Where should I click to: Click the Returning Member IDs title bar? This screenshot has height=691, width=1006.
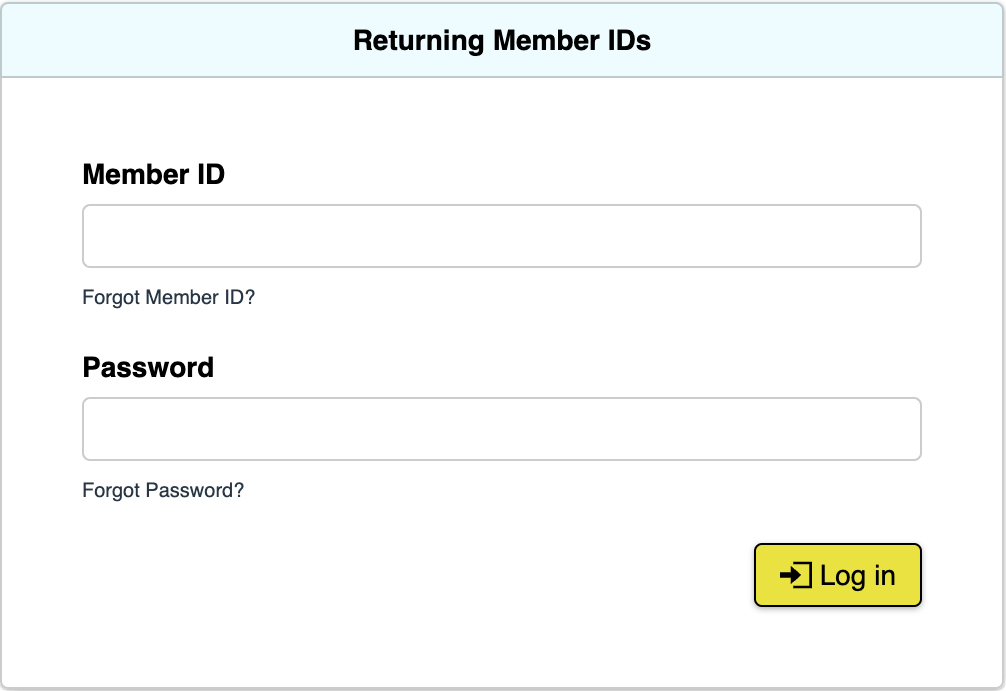[502, 41]
